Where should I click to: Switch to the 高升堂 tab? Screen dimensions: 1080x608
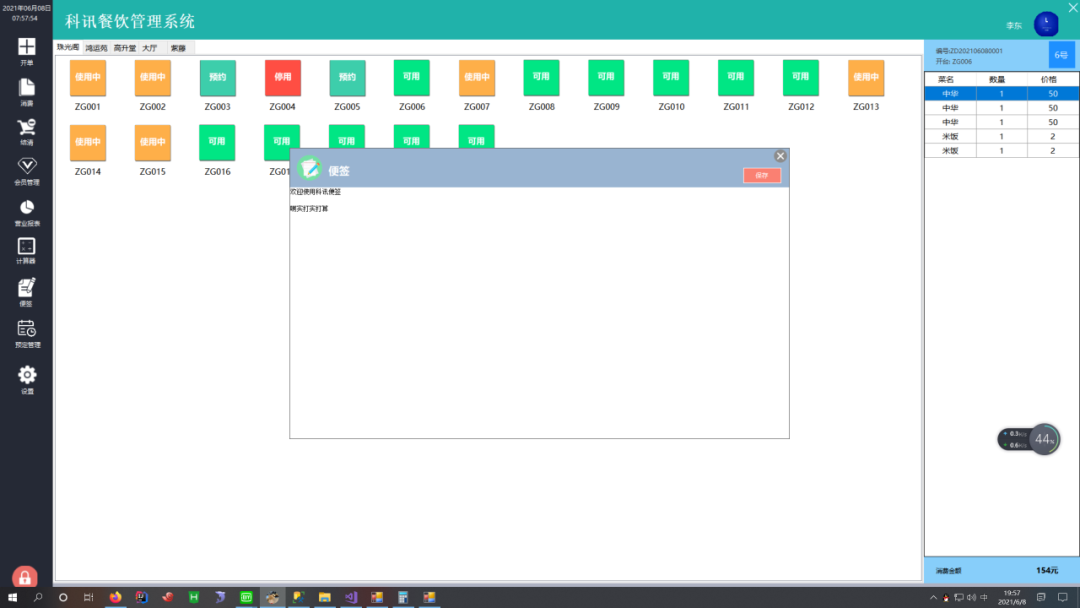(125, 48)
